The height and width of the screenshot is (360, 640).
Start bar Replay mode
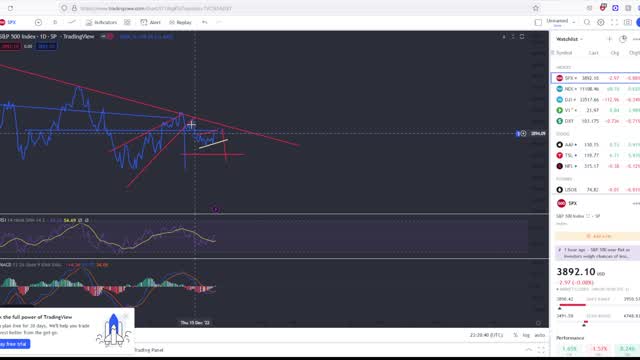(180, 22)
